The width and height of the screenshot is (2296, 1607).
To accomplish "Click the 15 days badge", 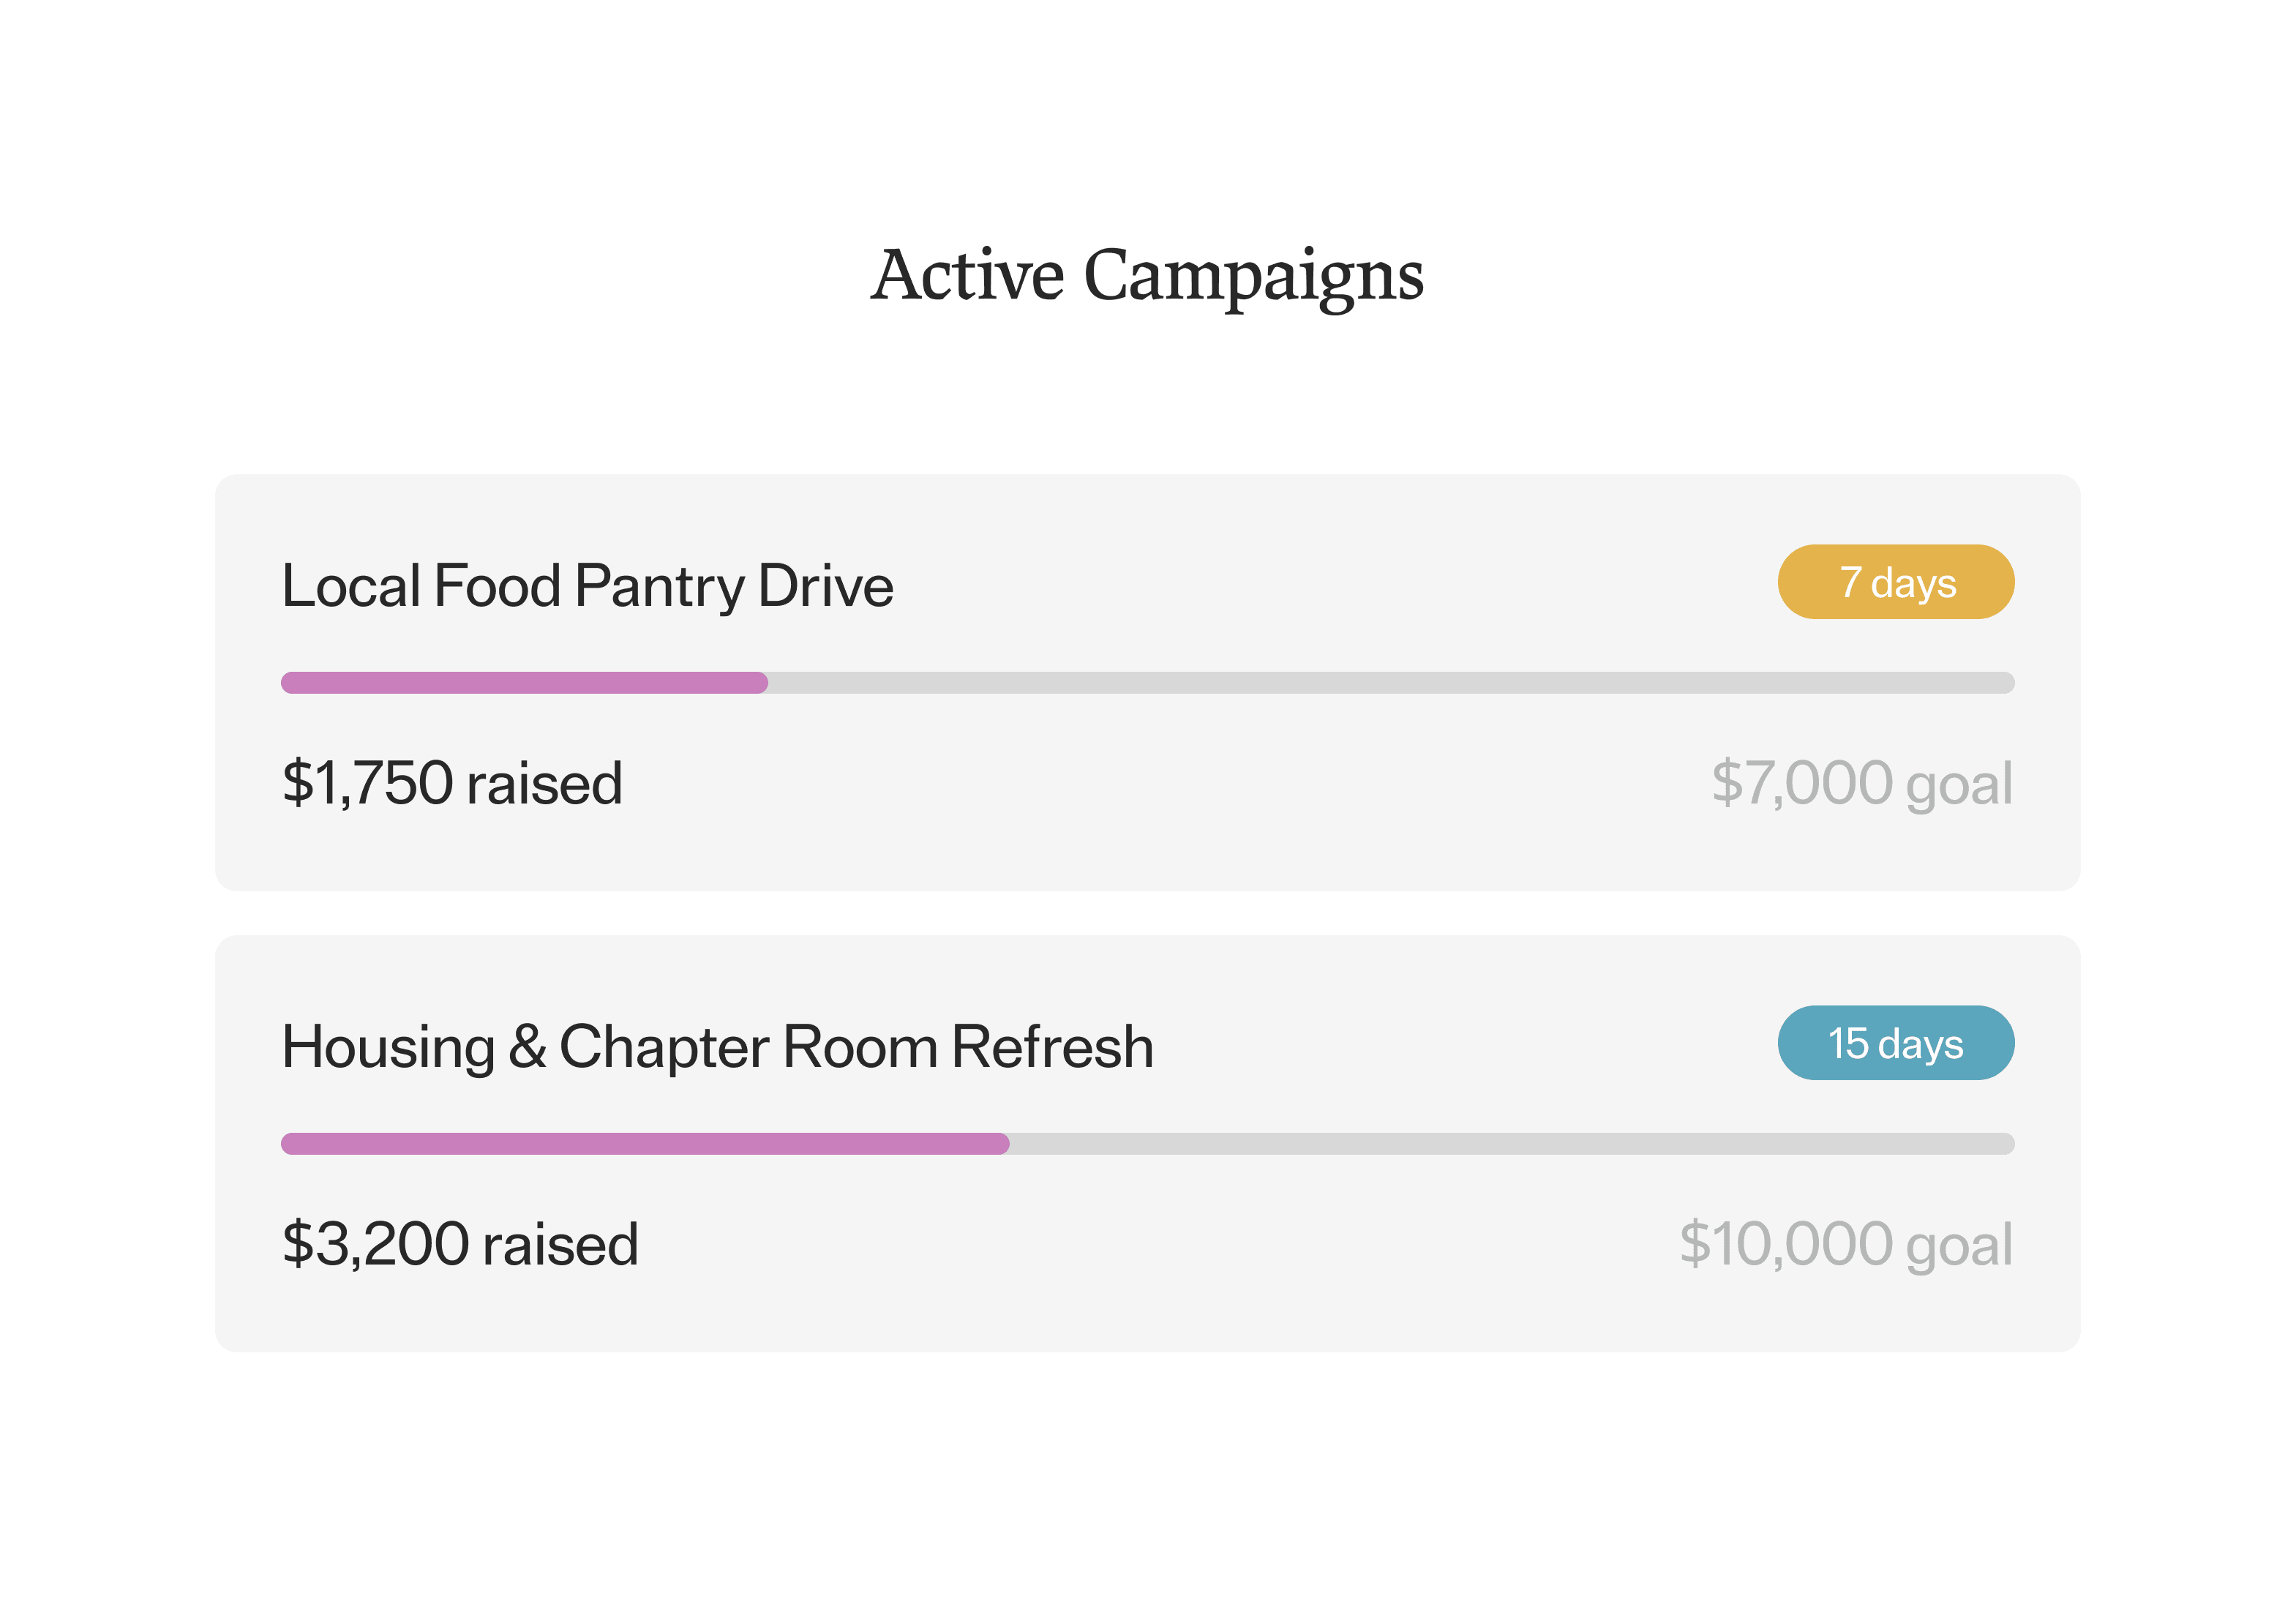I will (x=1895, y=1043).
